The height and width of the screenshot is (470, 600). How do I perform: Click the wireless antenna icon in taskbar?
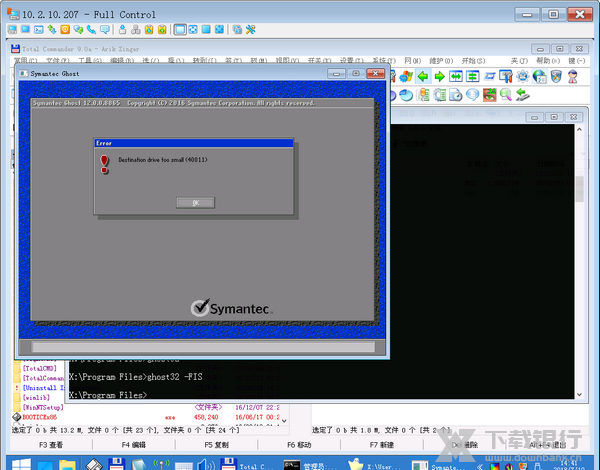(161, 464)
